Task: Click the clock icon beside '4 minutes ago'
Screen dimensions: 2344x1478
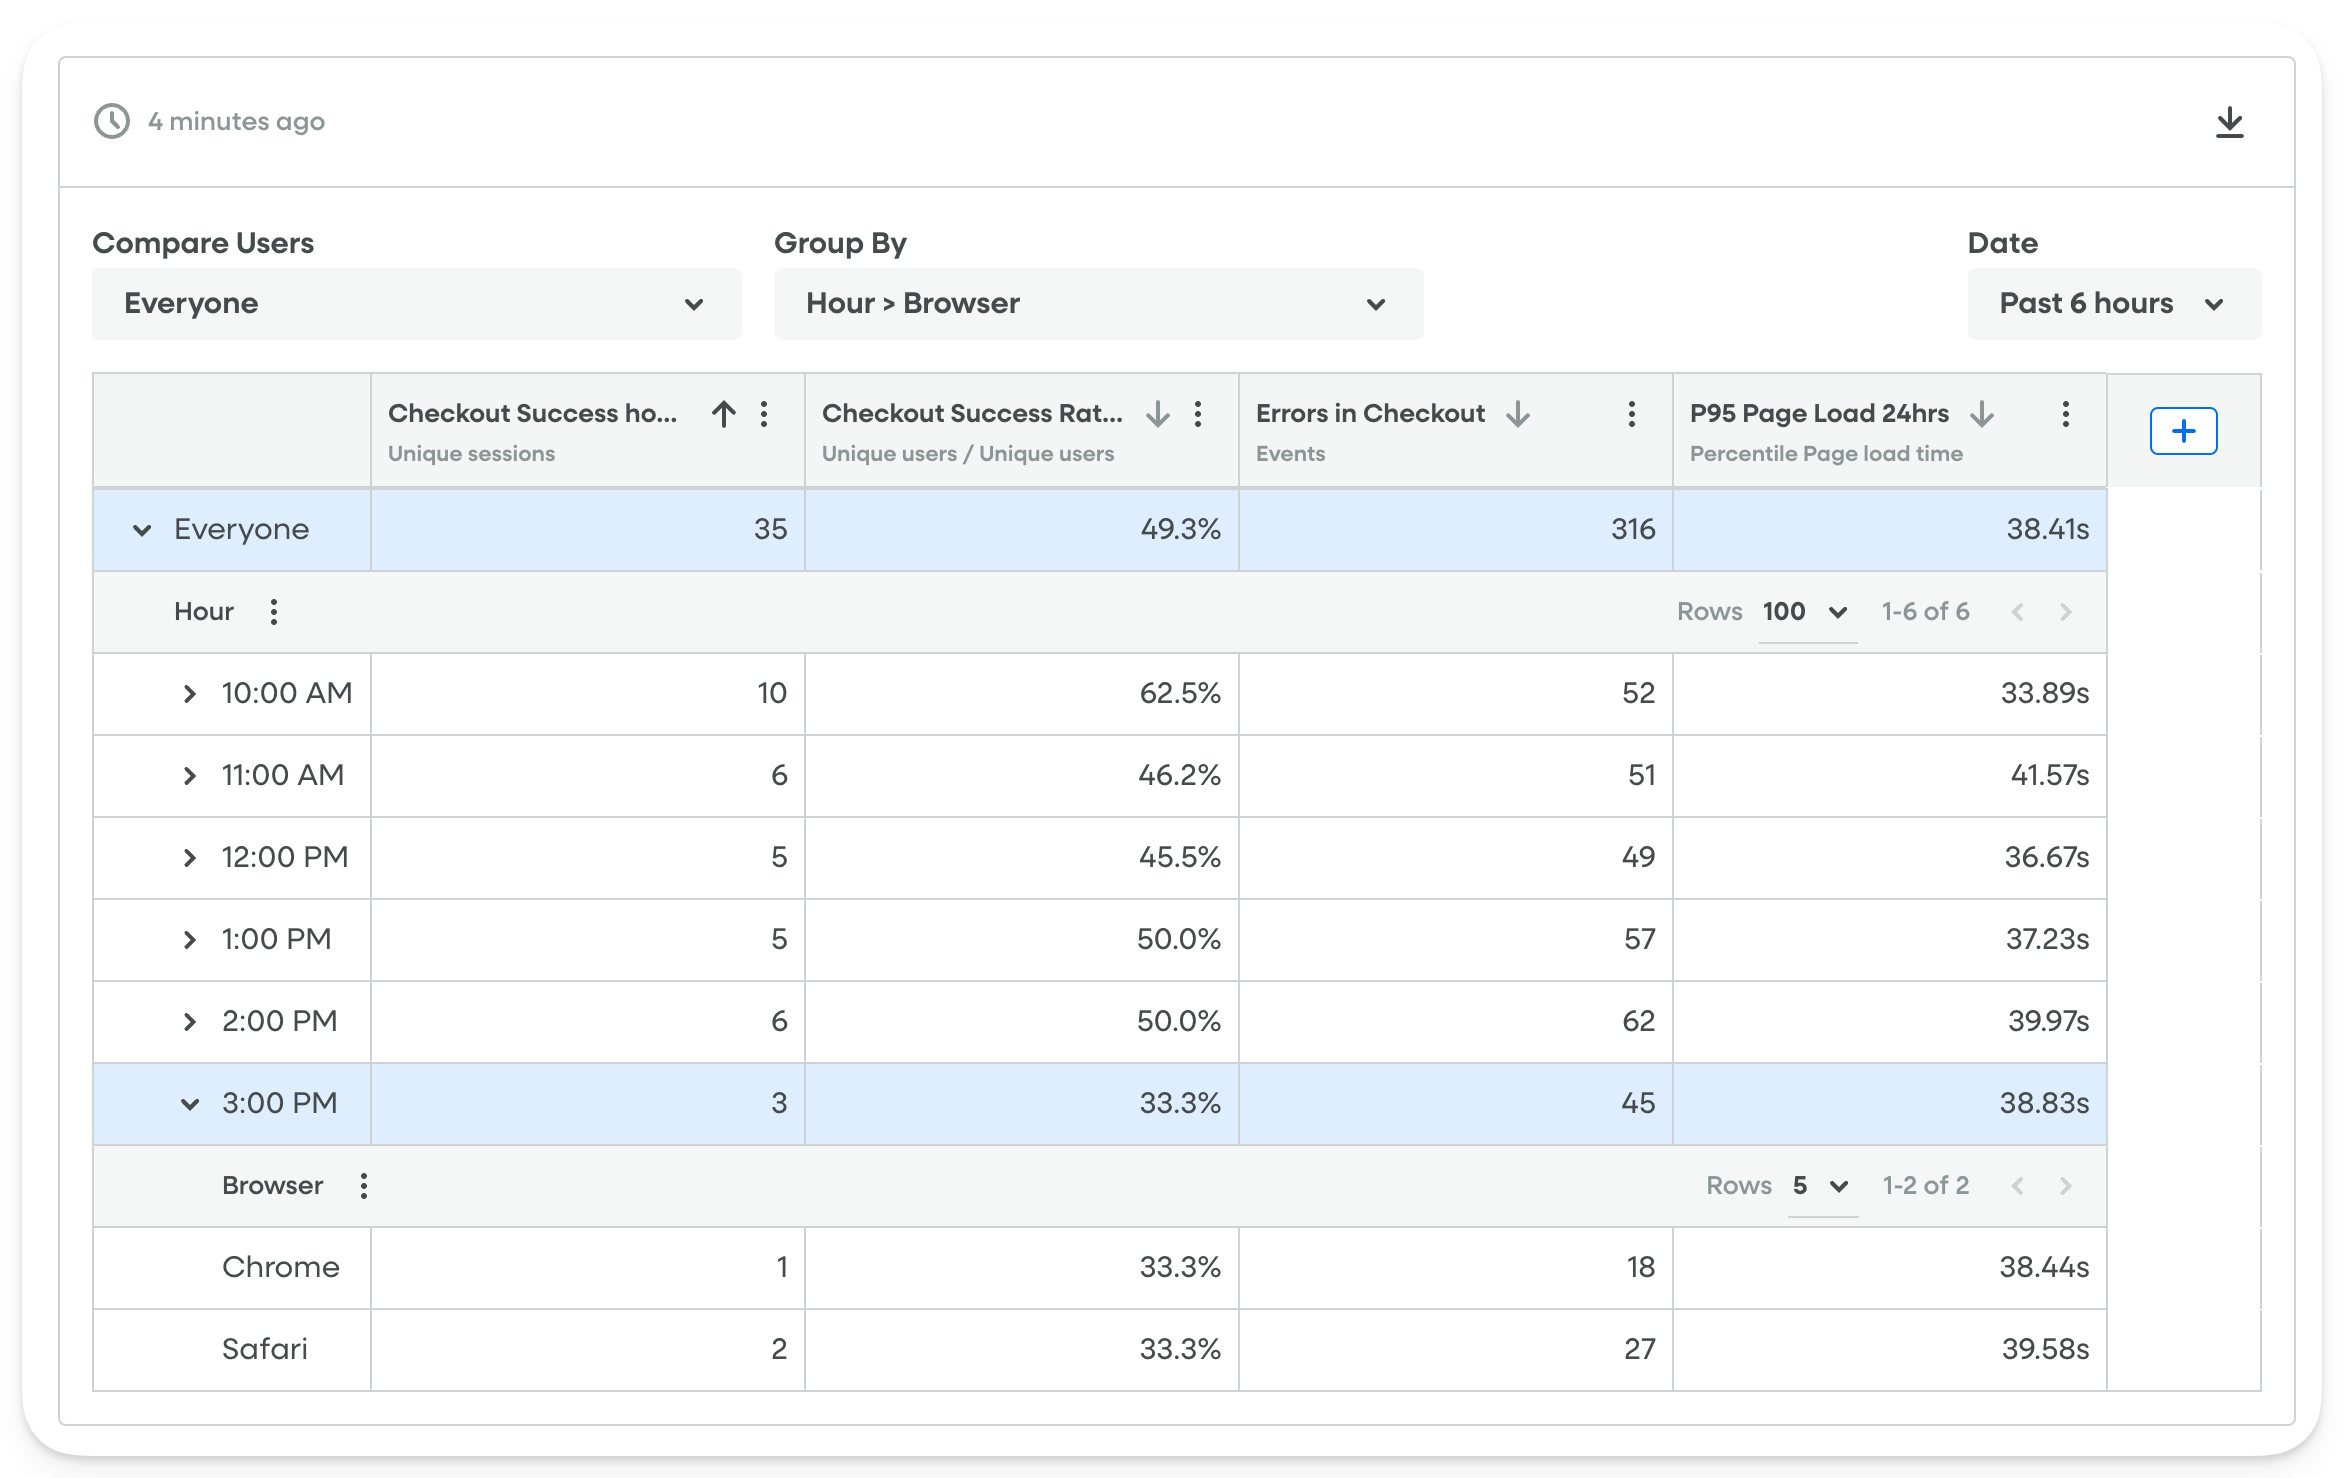Action: 110,121
